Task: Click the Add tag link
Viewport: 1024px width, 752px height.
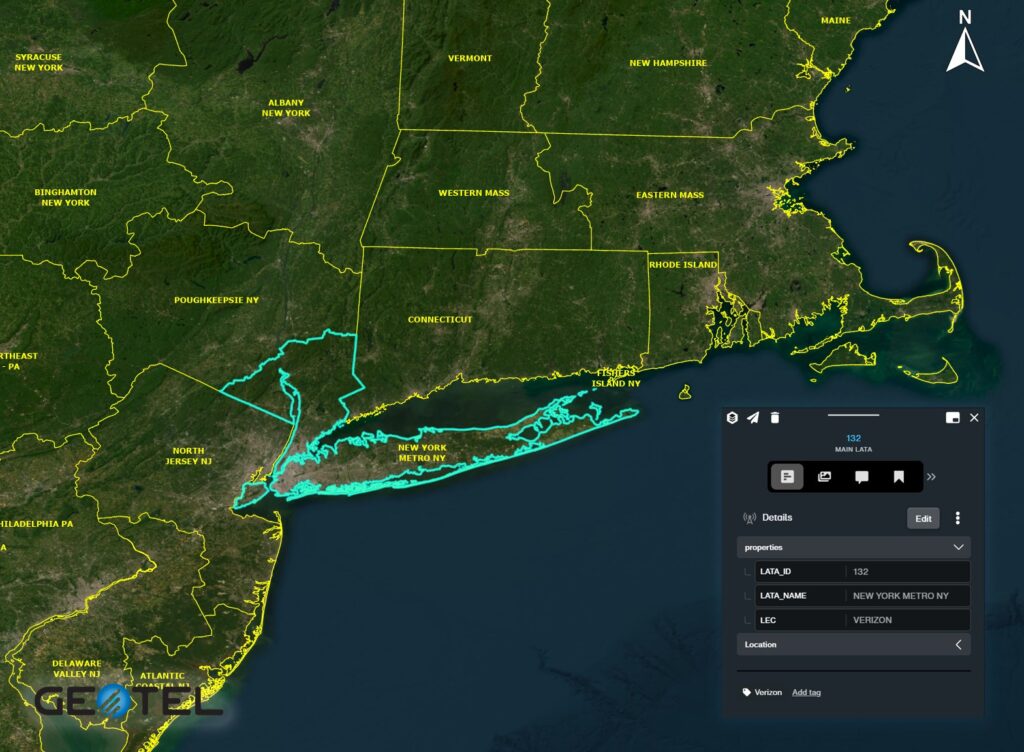Action: pos(806,692)
